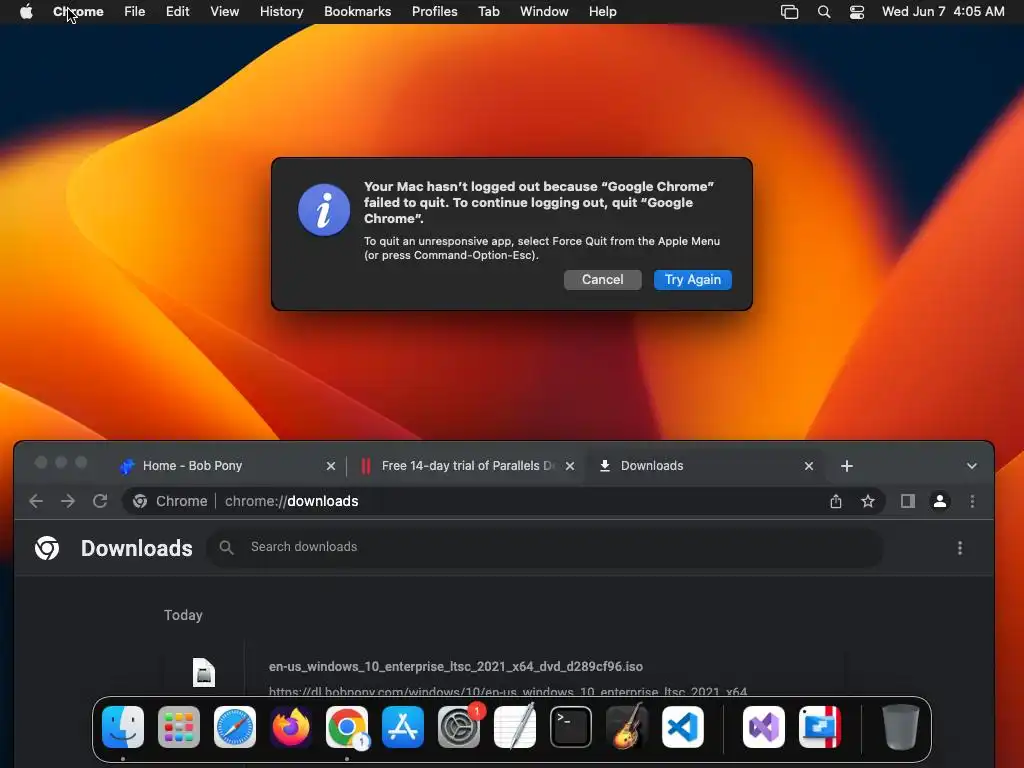Screen dimensions: 1024x768
Task: Switch to Home - Bob Pony tab
Action: (225, 466)
